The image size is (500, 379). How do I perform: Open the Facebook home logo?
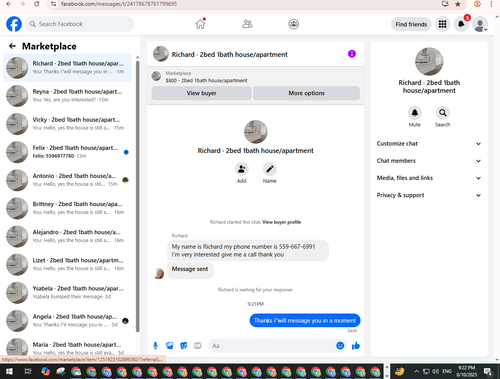point(14,24)
